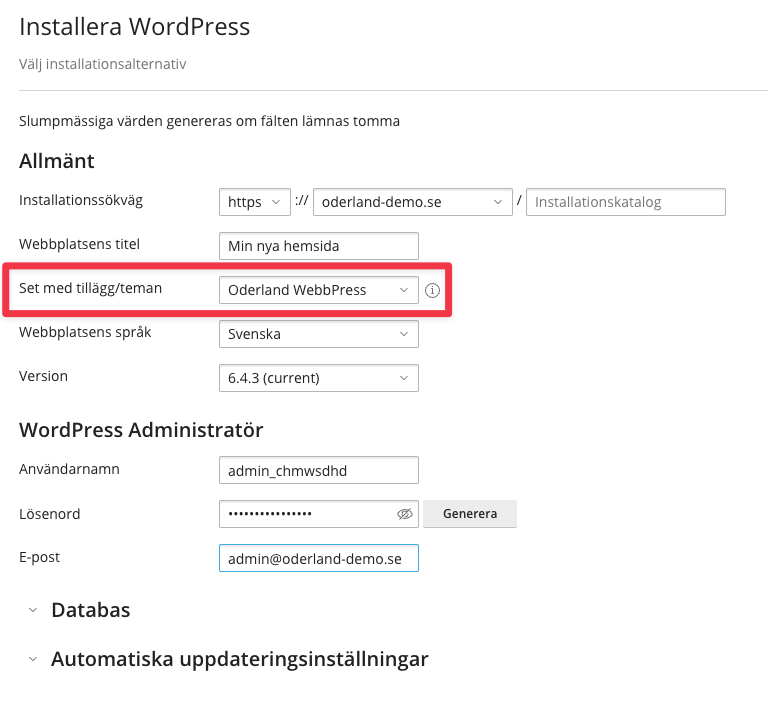Click the Installationssökväg label
The height and width of the screenshot is (714, 768).
pos(81,200)
